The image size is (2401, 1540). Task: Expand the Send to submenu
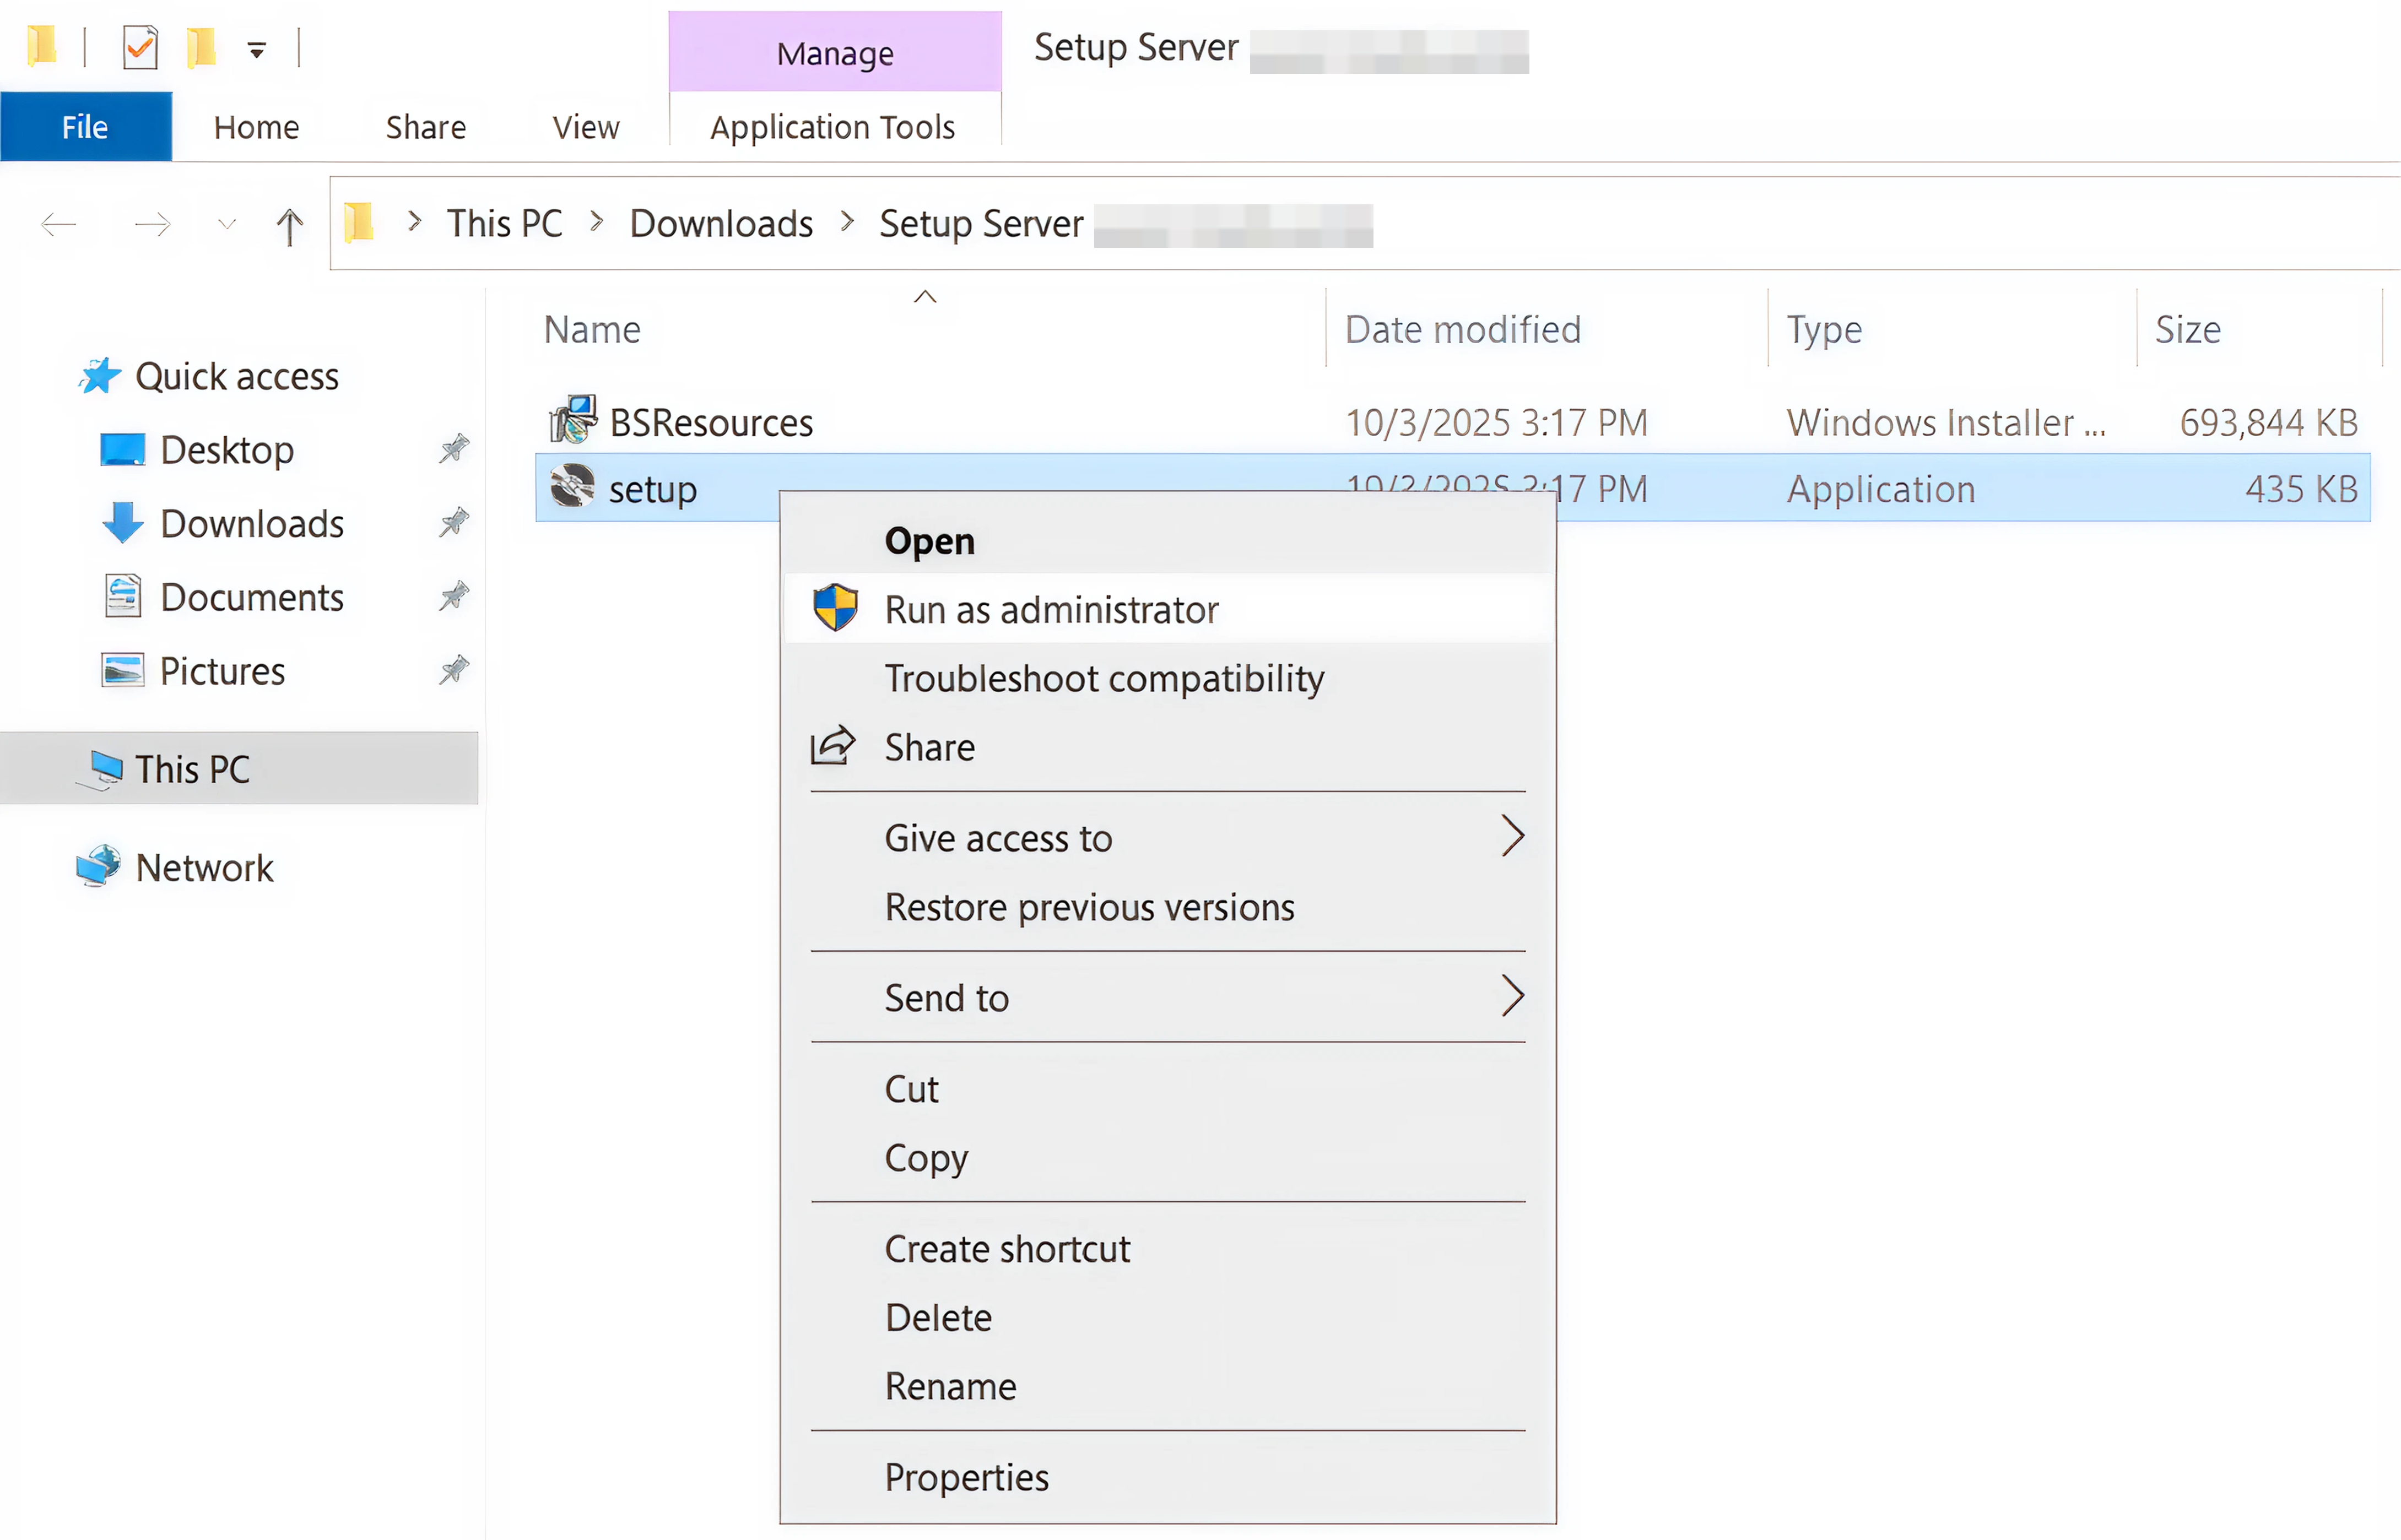tap(1168, 997)
